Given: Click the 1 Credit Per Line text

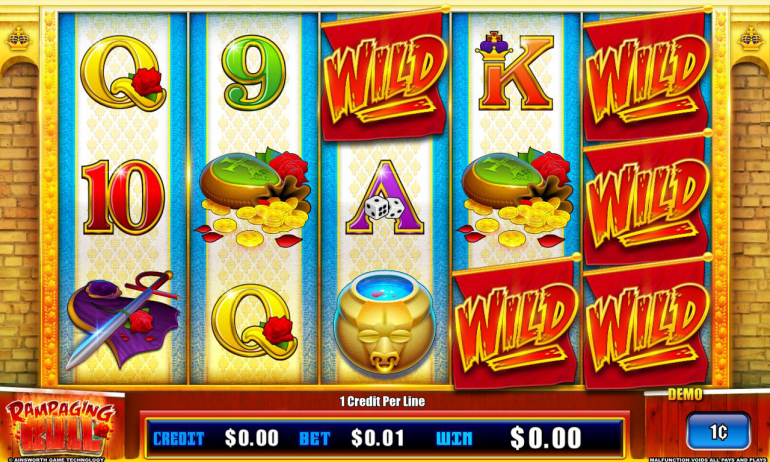Looking at the screenshot, I should [383, 402].
